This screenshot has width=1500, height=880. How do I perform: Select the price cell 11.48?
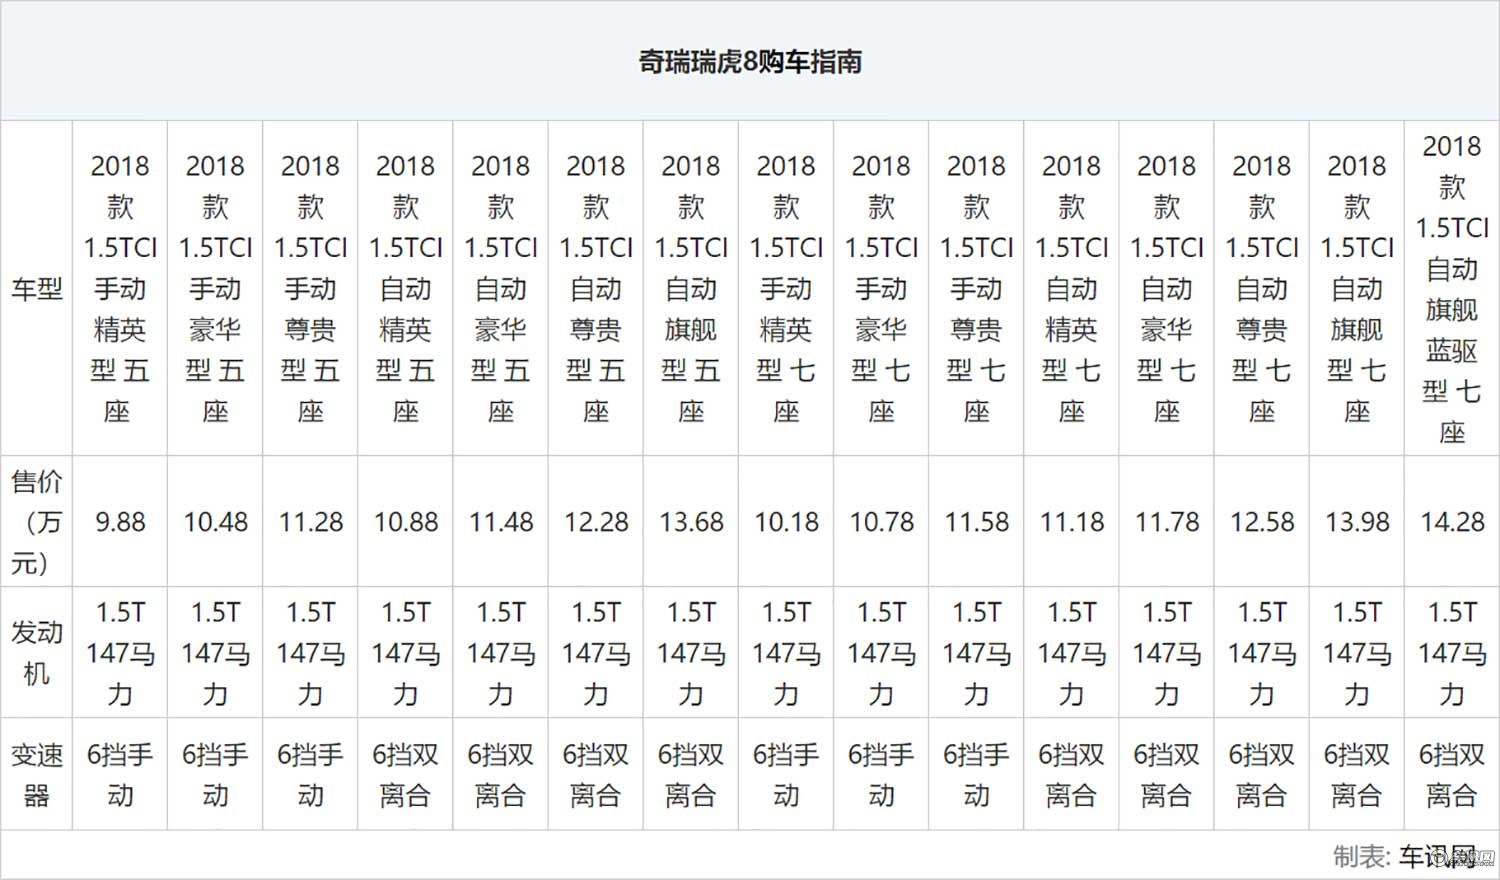point(501,522)
